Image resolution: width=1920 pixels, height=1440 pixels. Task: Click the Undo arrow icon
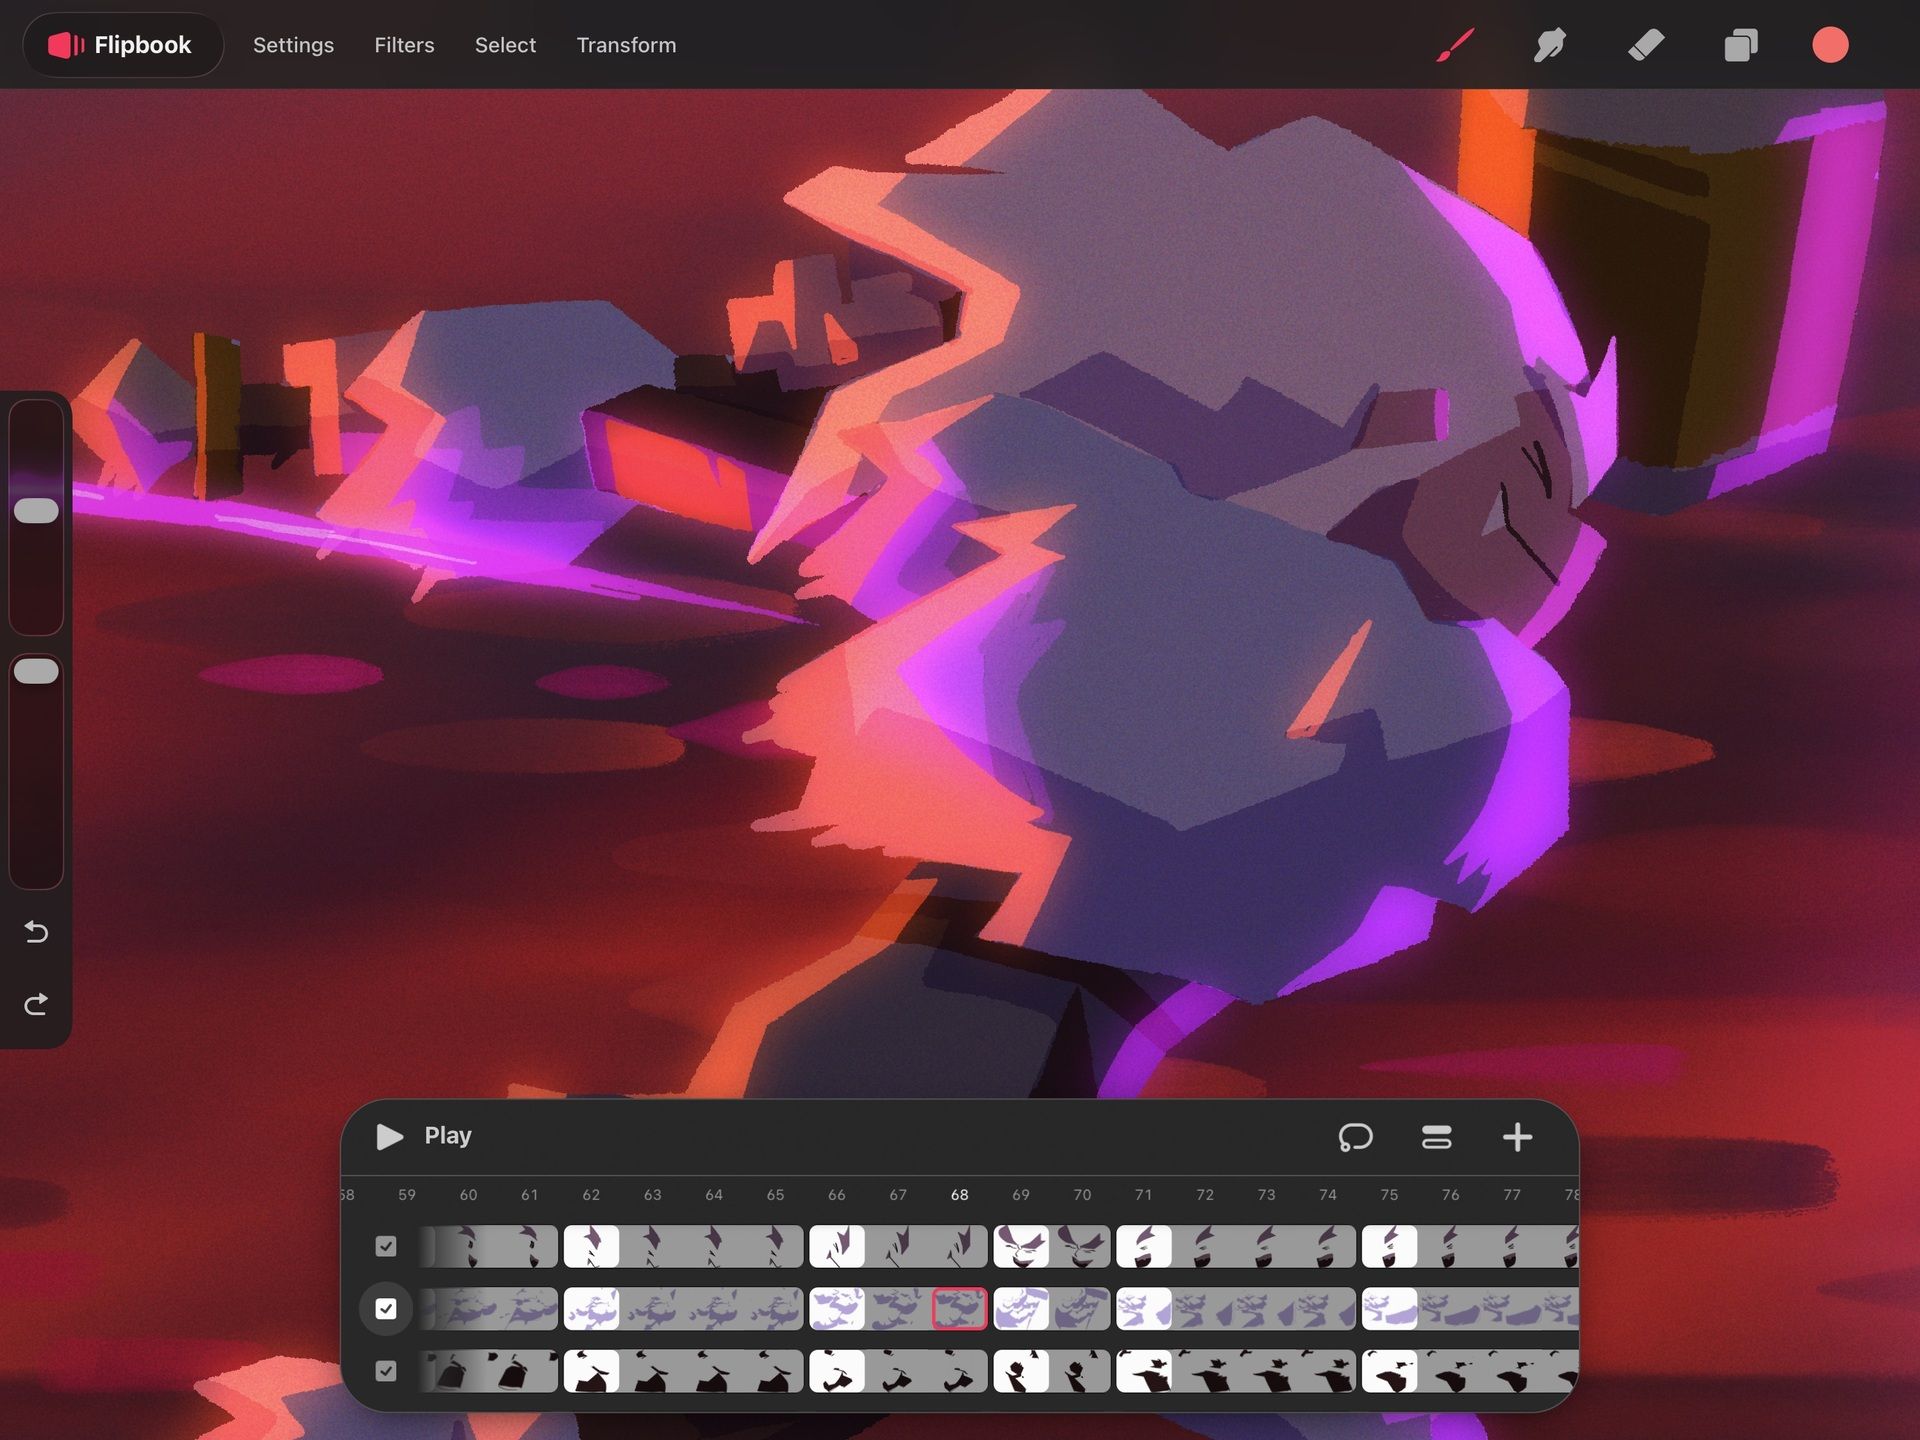point(36,932)
